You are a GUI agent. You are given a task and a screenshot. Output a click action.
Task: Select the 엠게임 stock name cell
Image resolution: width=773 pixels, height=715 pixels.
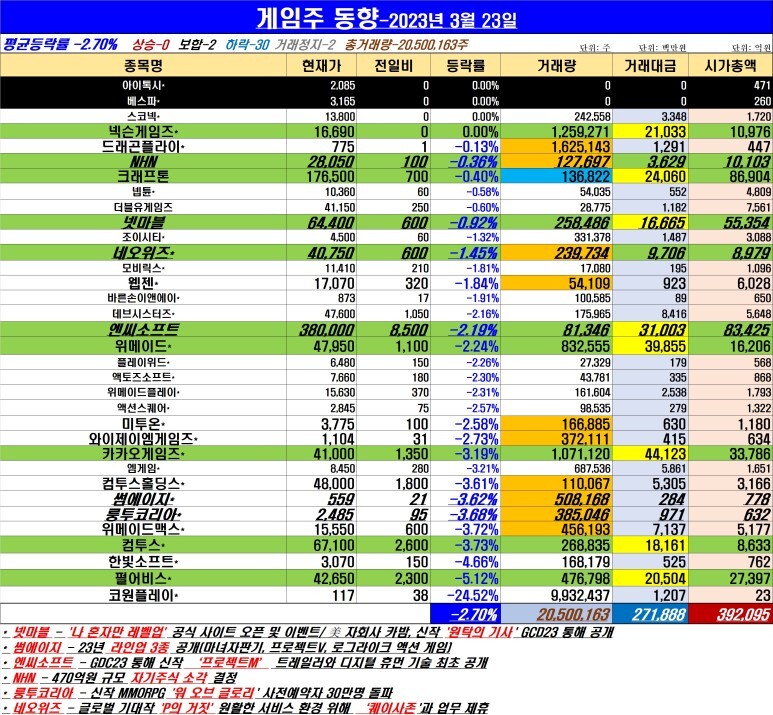143,468
